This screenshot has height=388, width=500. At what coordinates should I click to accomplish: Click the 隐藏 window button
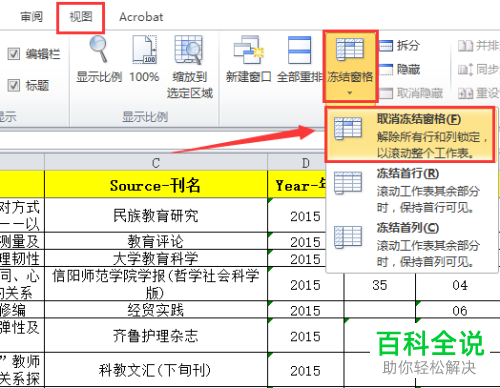pos(399,70)
